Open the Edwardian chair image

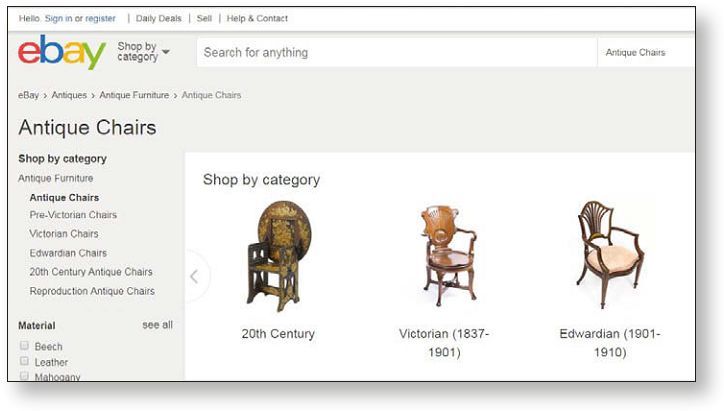(609, 254)
